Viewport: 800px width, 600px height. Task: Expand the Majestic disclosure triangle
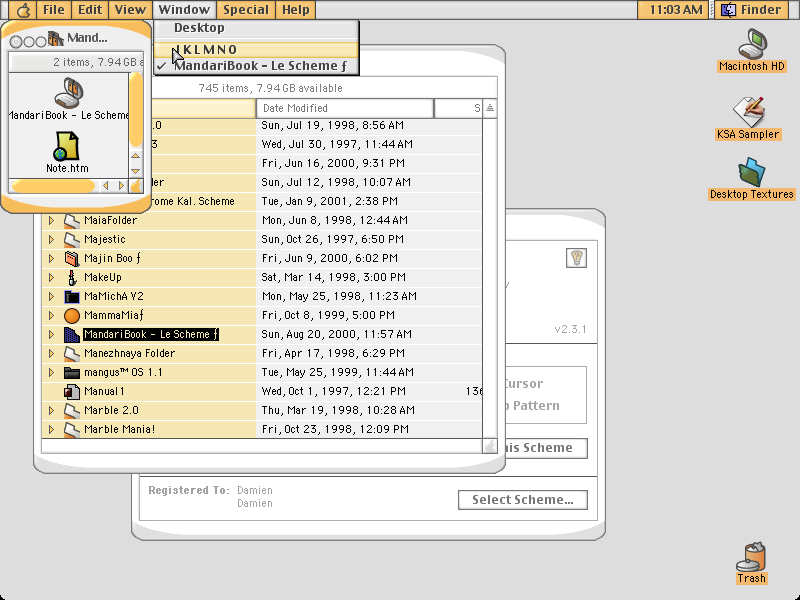click(52, 239)
